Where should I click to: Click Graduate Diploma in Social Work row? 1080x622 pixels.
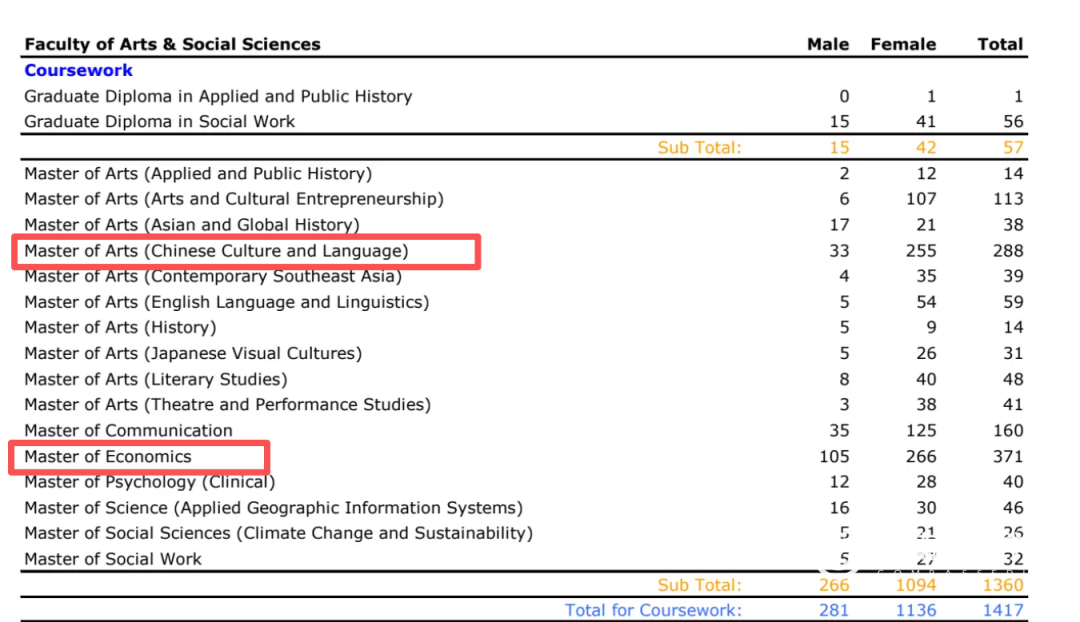click(160, 122)
